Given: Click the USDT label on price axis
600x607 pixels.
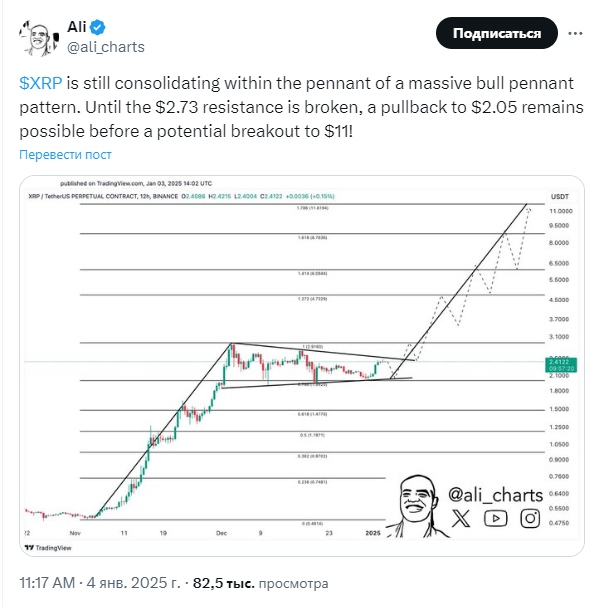Looking at the screenshot, I should pos(560,197).
